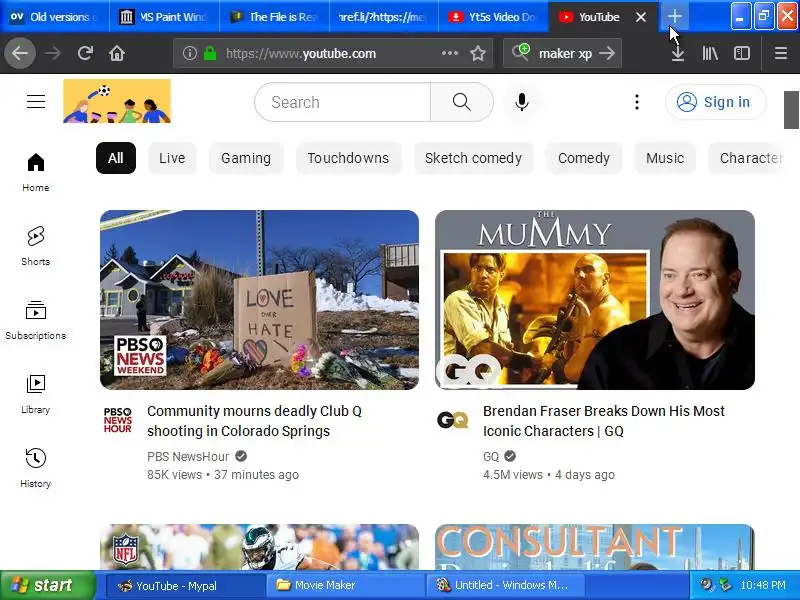
Task: Click the PBS NewsHour channel avatar
Action: (x=118, y=420)
